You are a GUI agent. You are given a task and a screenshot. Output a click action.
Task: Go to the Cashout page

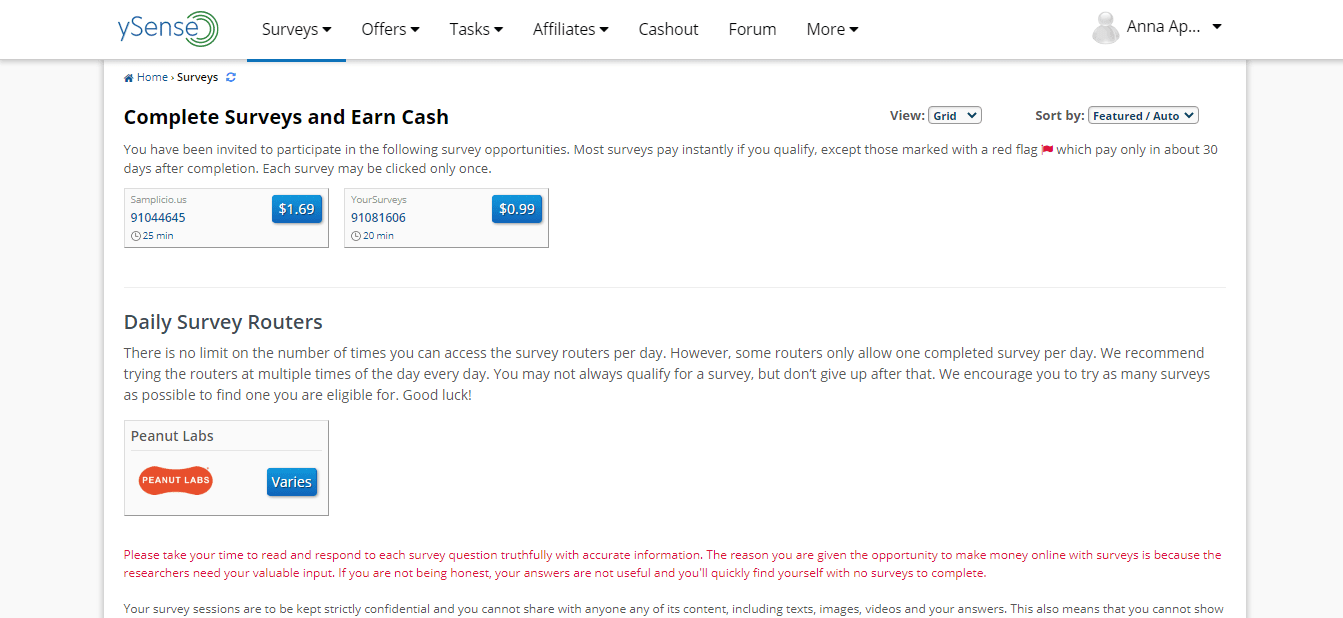point(668,29)
